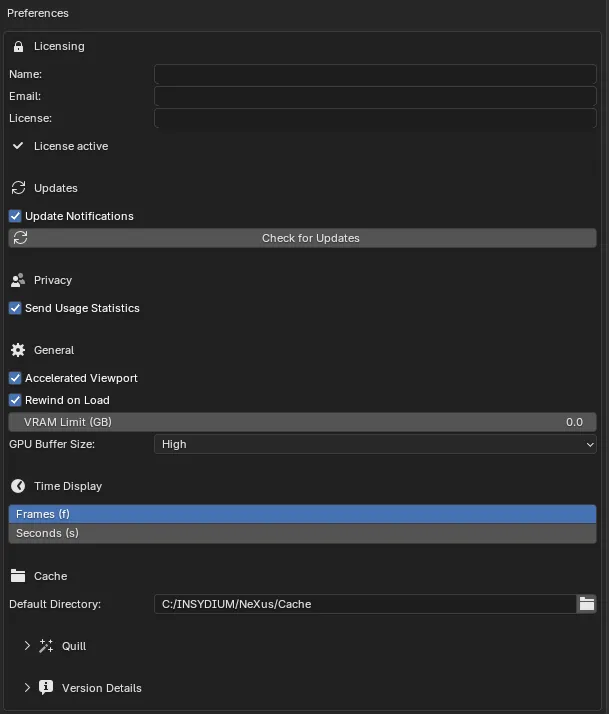The width and height of the screenshot is (609, 714).
Task: Click the Email input field
Action: coord(375,96)
